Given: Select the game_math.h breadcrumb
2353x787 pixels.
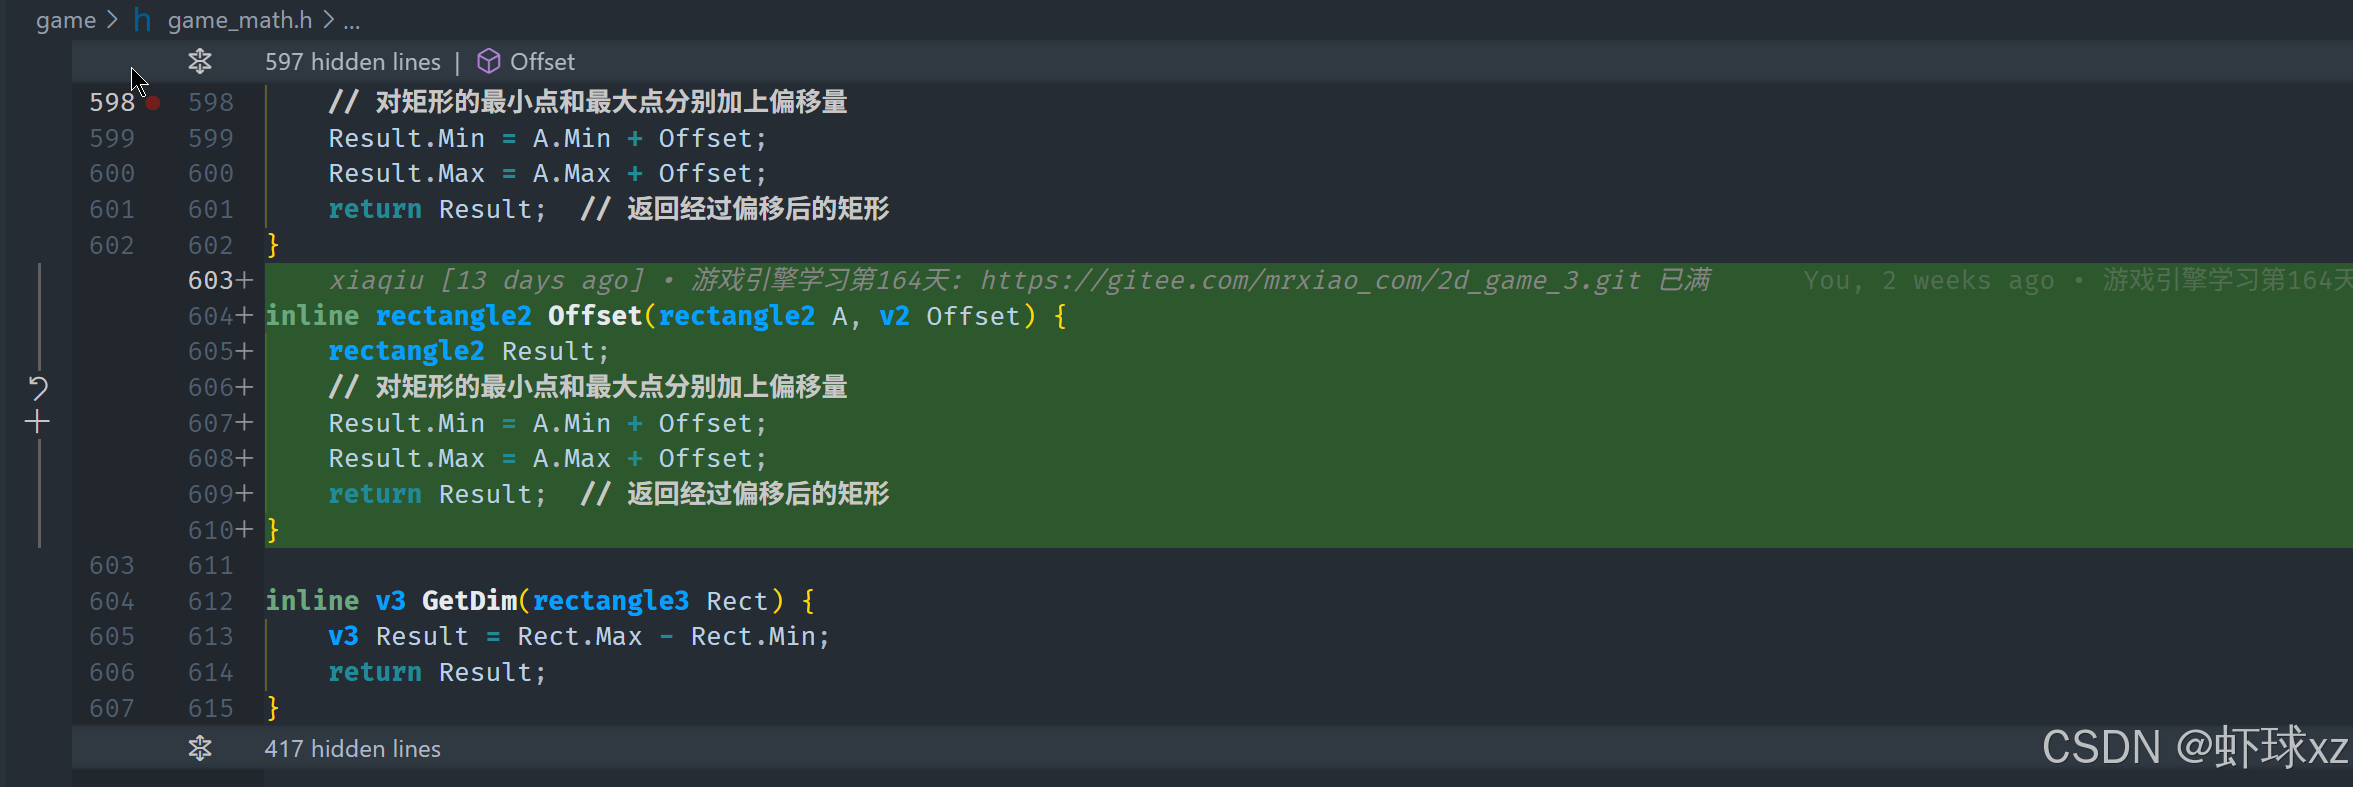Looking at the screenshot, I should tap(240, 20).
